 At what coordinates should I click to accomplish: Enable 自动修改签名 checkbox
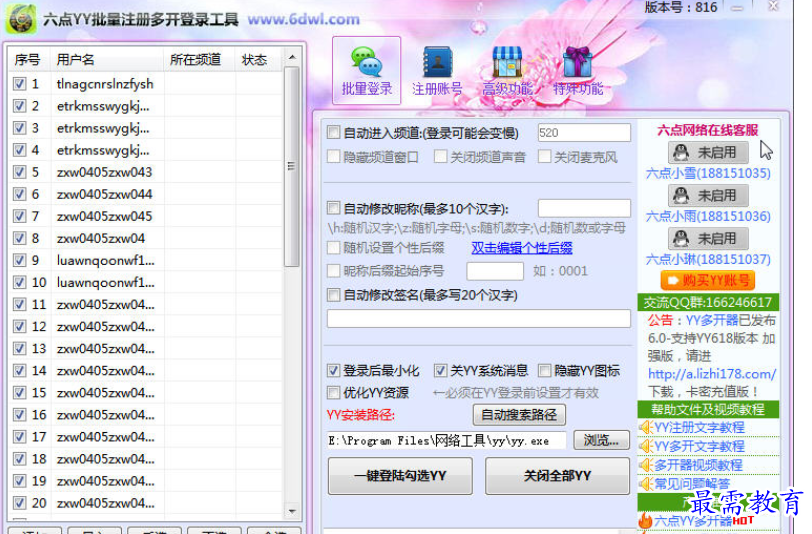(x=334, y=295)
